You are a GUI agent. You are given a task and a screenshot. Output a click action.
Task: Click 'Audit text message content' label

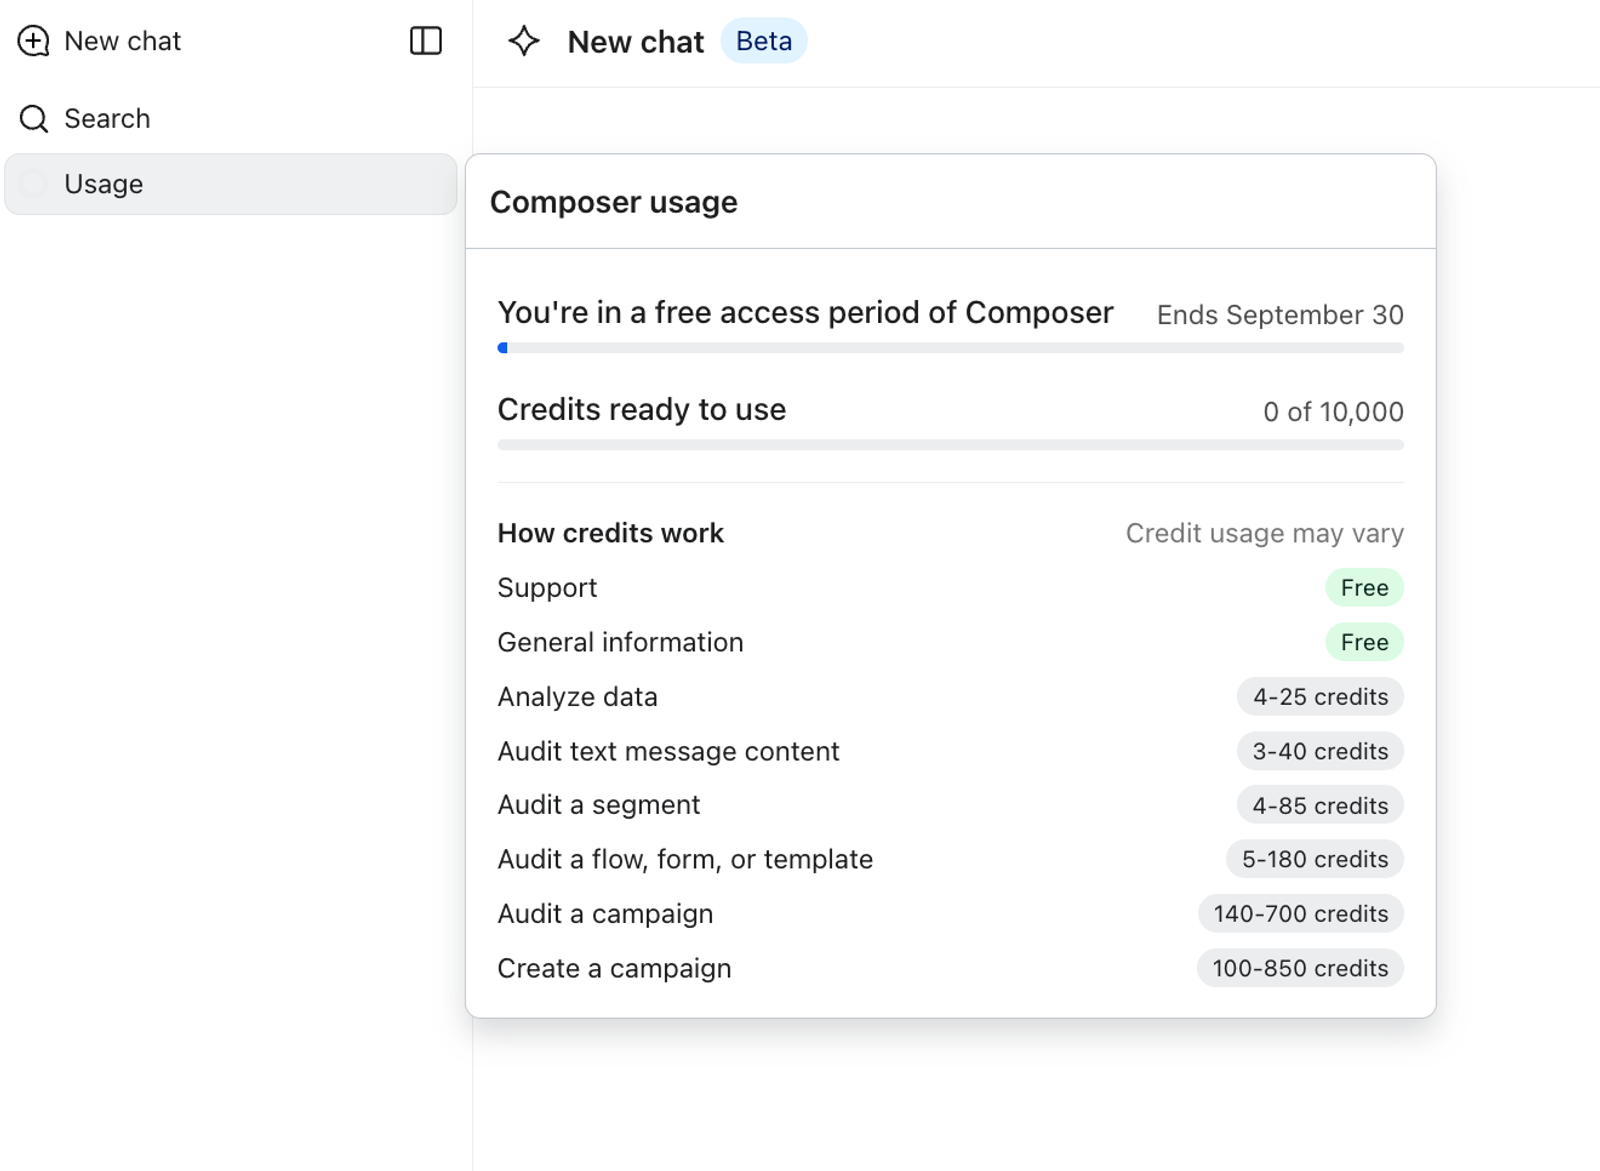(x=668, y=751)
